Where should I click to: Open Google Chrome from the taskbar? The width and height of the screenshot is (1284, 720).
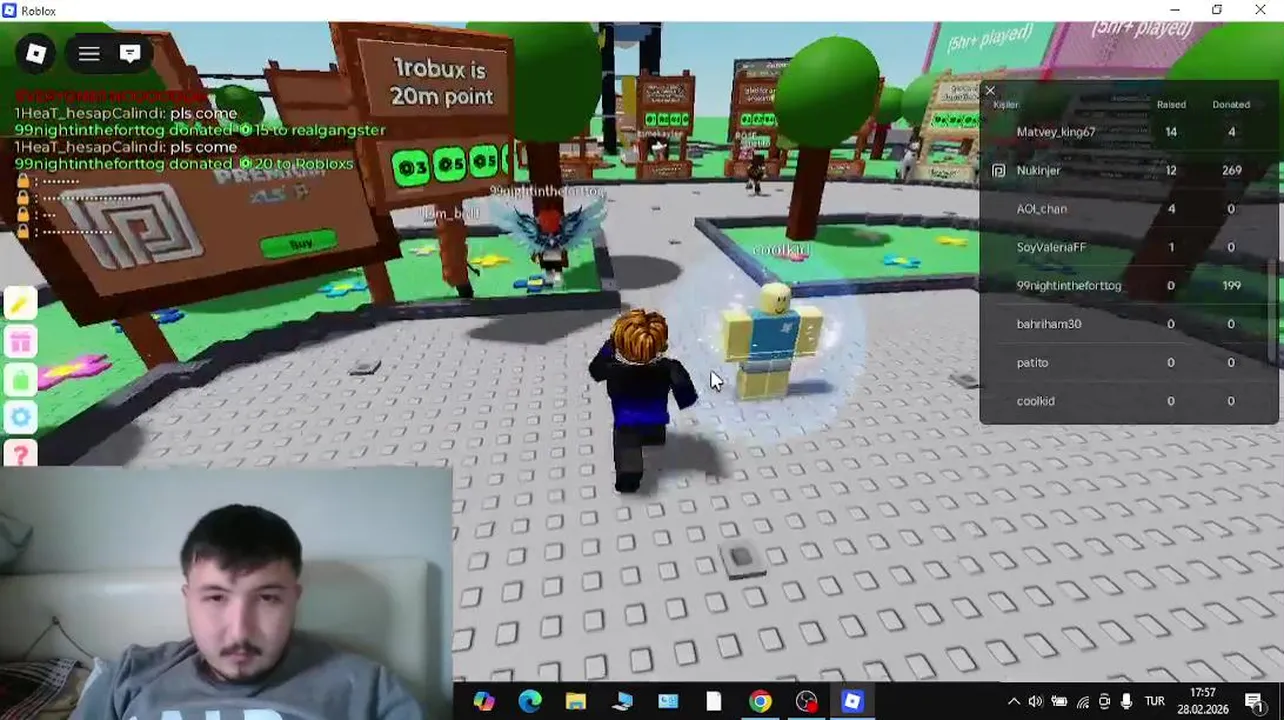coord(760,702)
